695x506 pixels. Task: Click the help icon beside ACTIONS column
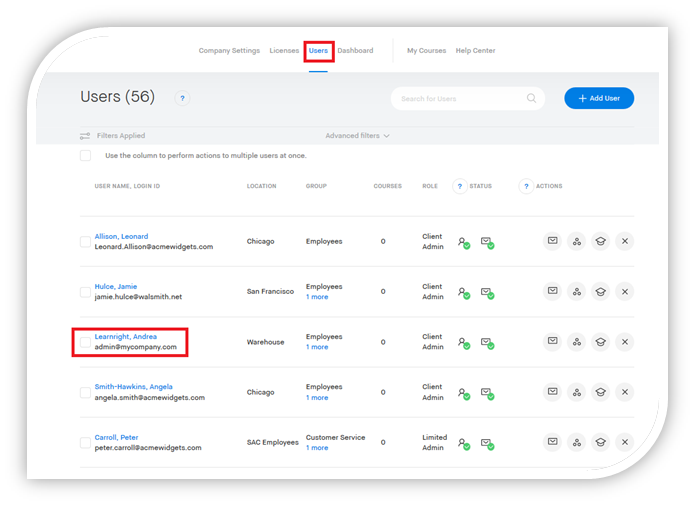pos(526,186)
